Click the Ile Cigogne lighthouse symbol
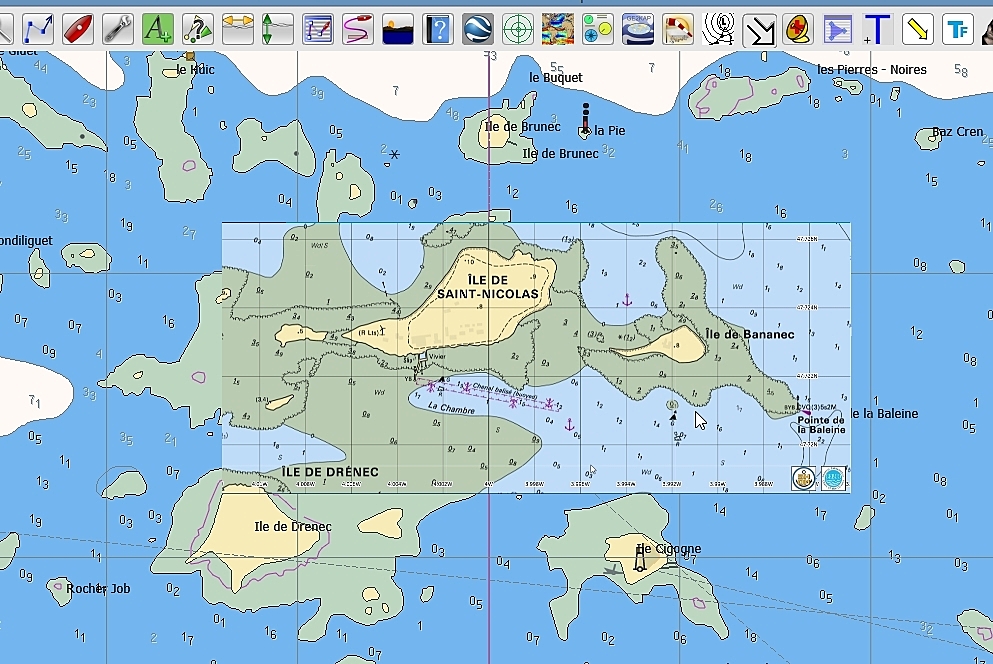The image size is (993, 664). click(640, 559)
